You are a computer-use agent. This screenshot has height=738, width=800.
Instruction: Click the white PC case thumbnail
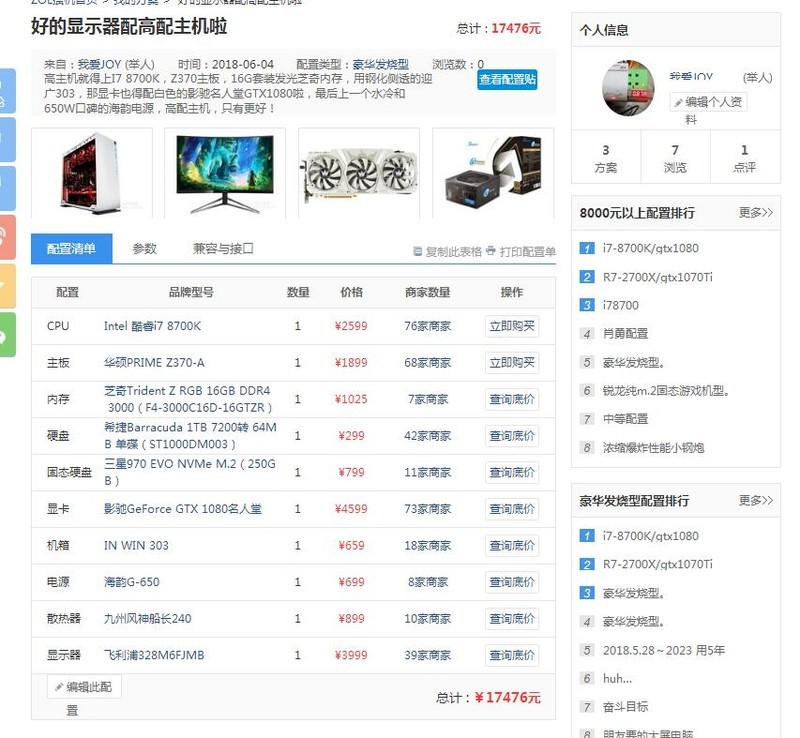[92, 174]
